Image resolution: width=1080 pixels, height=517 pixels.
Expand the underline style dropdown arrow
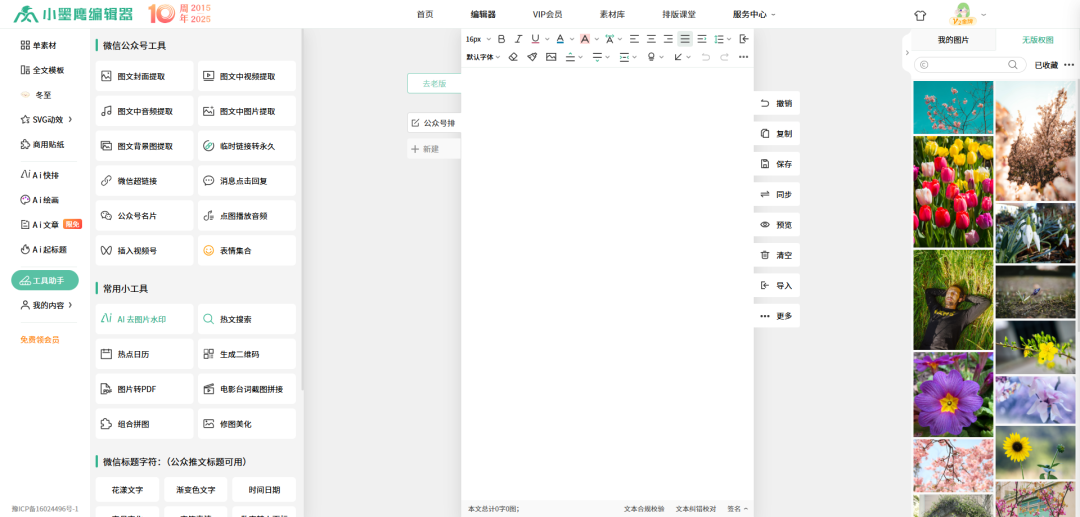point(547,39)
